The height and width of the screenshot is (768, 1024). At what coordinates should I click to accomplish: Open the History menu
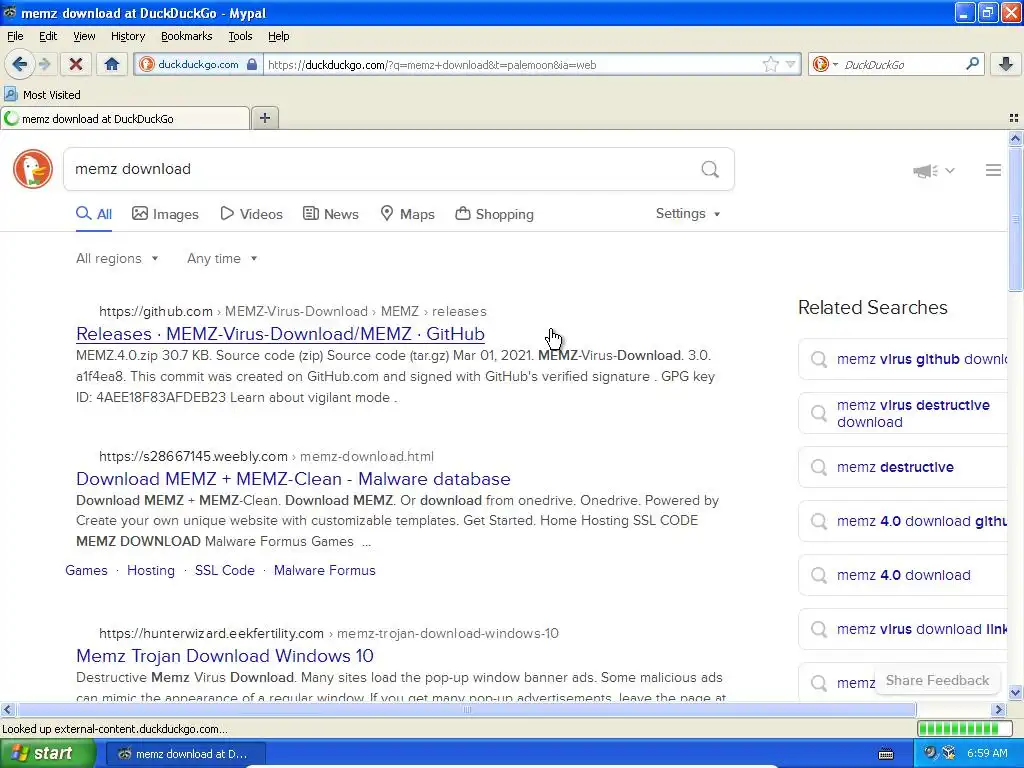coord(127,36)
